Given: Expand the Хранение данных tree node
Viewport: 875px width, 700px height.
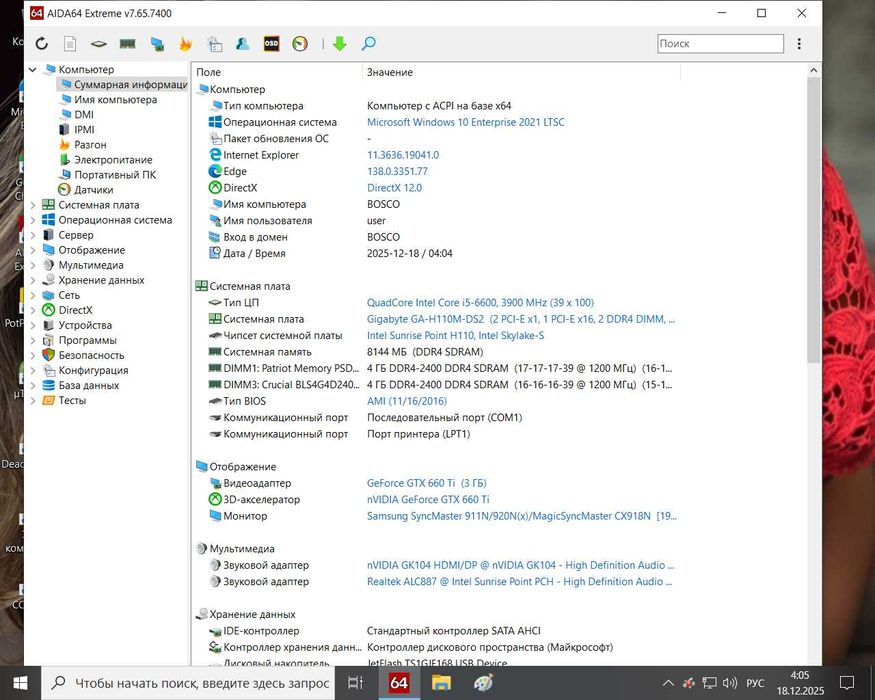Looking at the screenshot, I should pos(33,281).
